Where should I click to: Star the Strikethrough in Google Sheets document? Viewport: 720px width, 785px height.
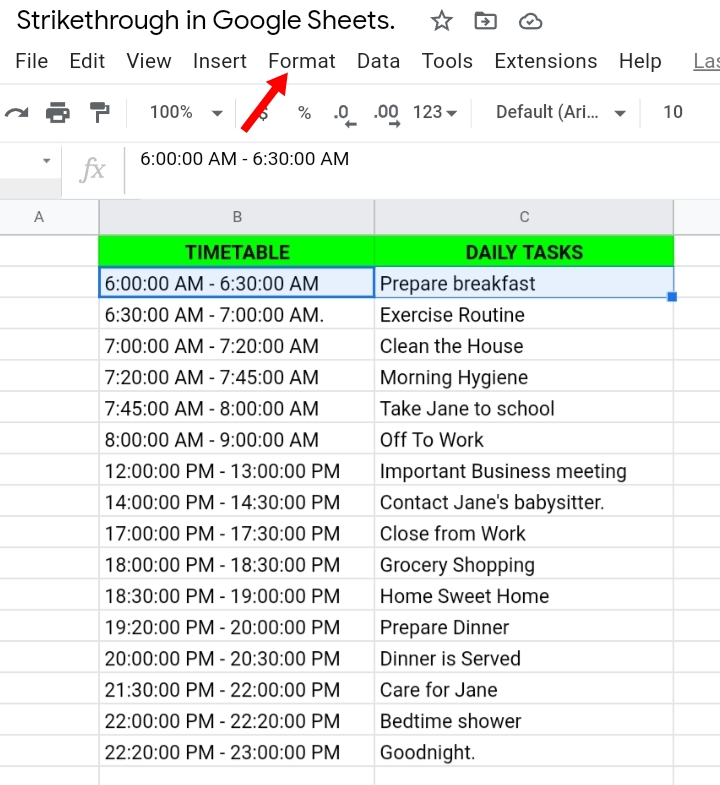point(441,21)
